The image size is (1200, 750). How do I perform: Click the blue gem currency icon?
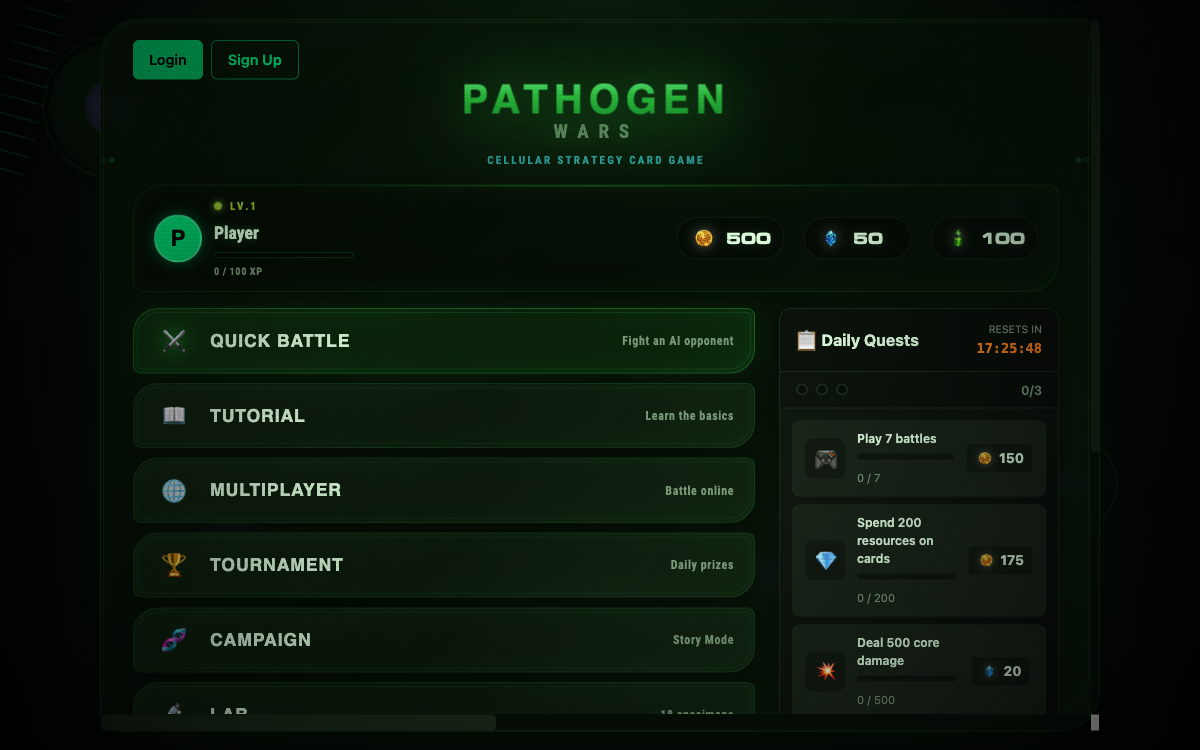pos(832,238)
